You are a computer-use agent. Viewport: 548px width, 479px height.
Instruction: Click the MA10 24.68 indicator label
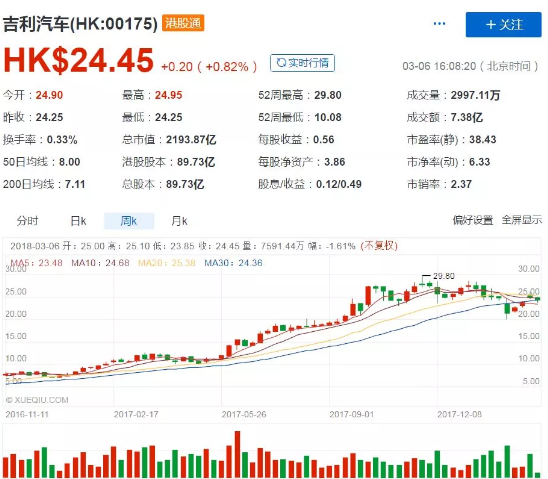(x=100, y=263)
